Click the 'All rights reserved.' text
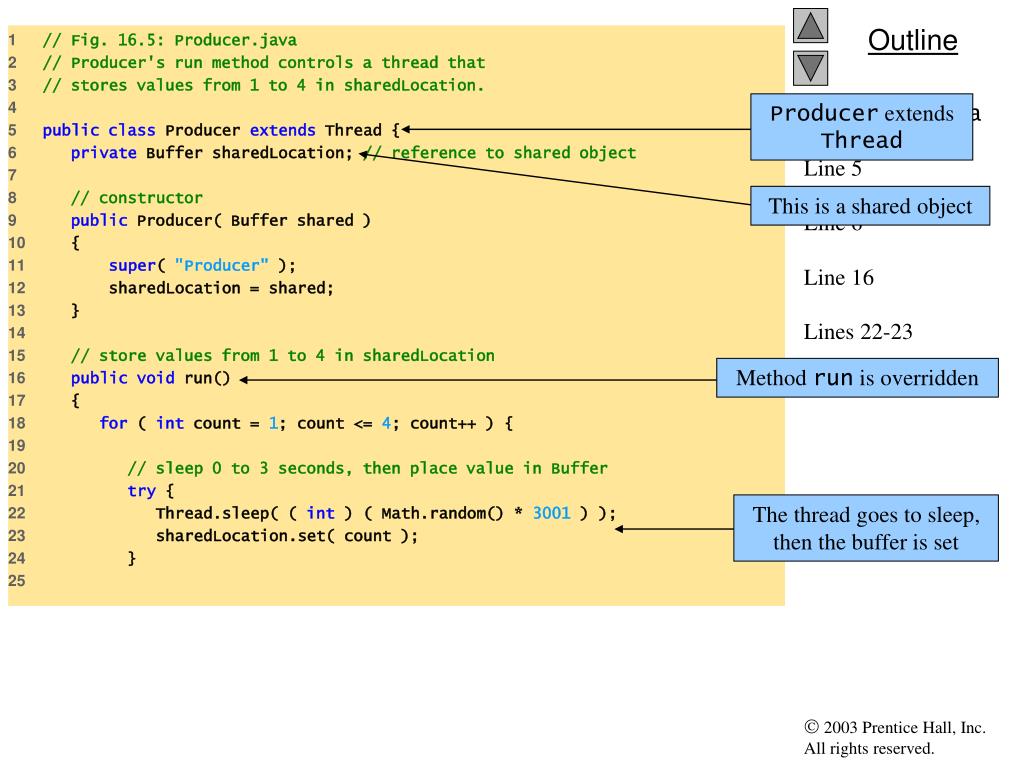Image resolution: width=1024 pixels, height=768 pixels. (x=869, y=748)
